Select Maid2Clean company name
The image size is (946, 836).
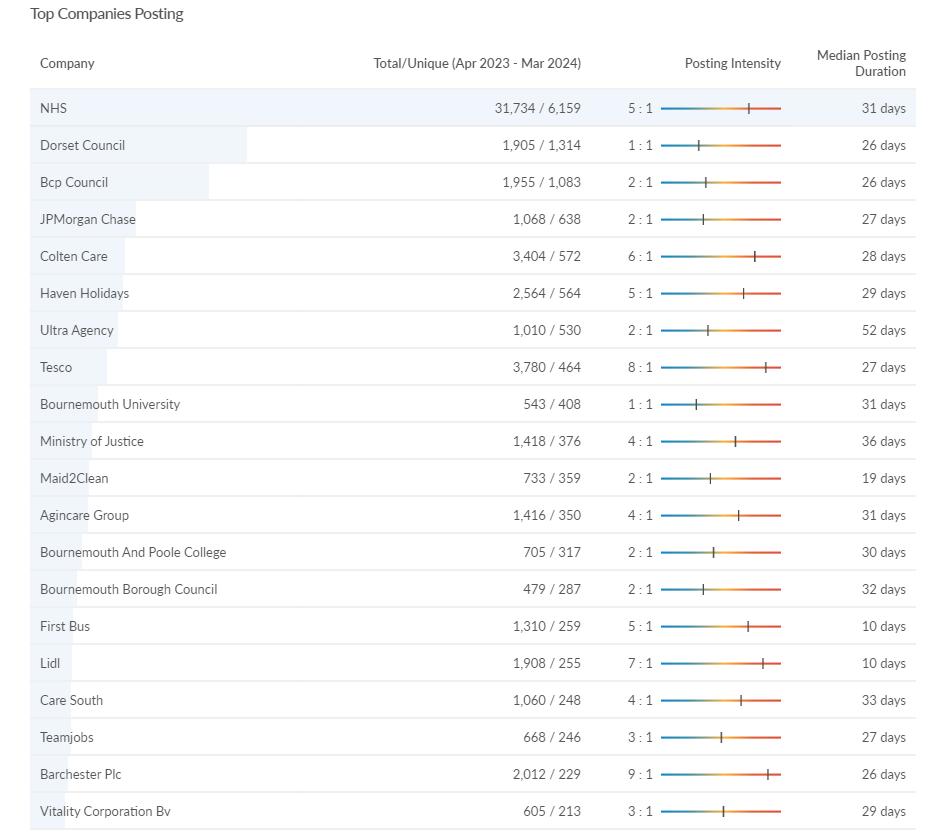tap(74, 478)
